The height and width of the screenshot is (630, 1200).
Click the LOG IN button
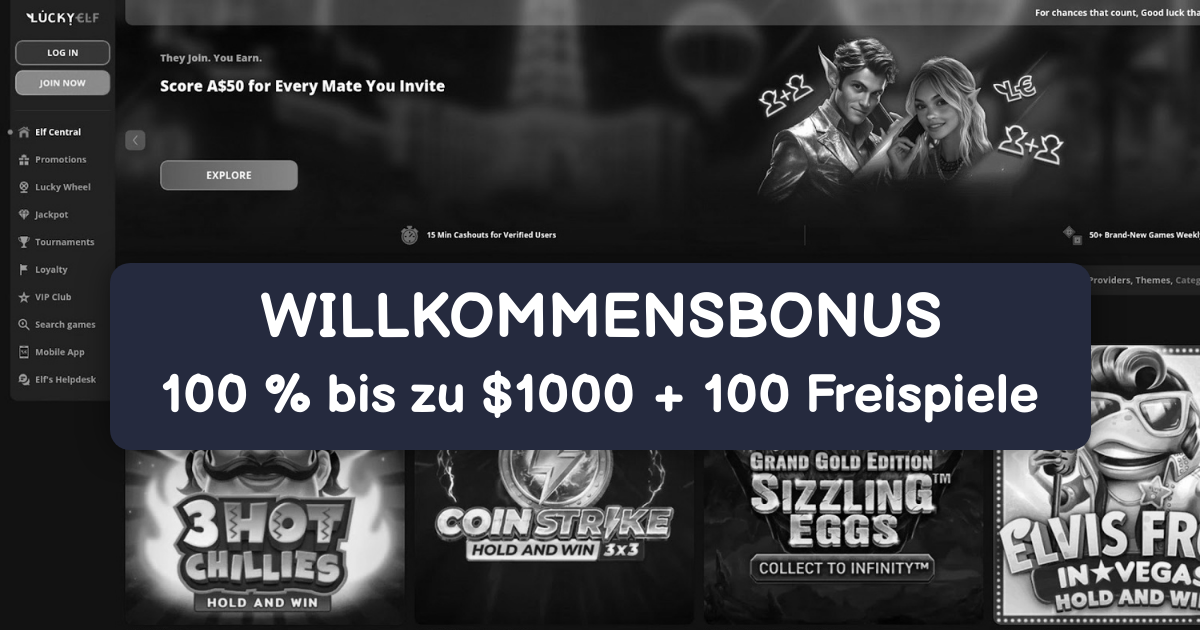point(62,53)
